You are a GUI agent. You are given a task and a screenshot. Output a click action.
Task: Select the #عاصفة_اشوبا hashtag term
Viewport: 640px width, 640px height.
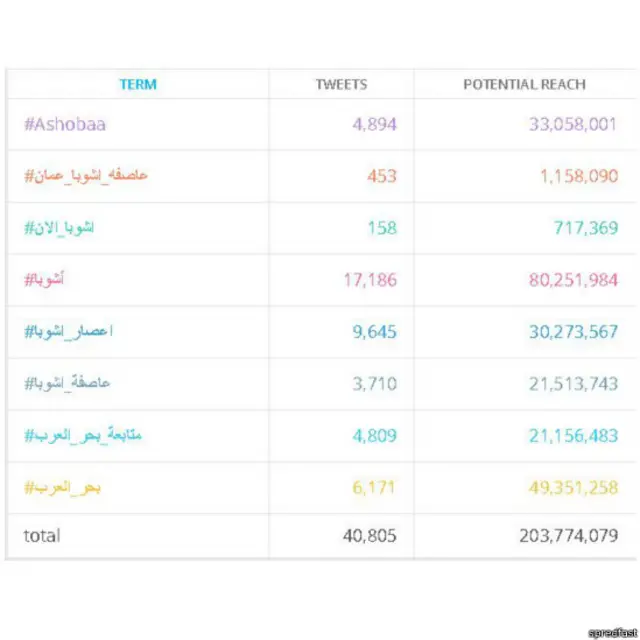[67, 383]
